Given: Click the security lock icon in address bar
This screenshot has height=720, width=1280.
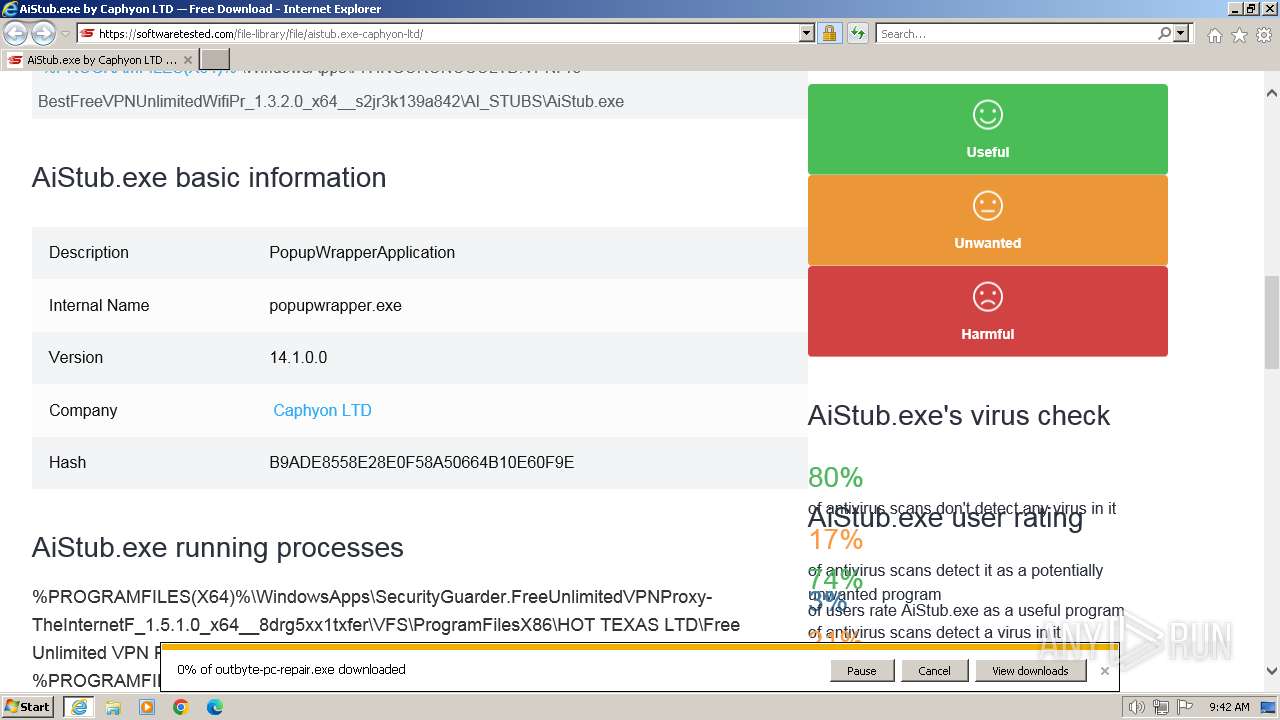Looking at the screenshot, I should [x=829, y=33].
